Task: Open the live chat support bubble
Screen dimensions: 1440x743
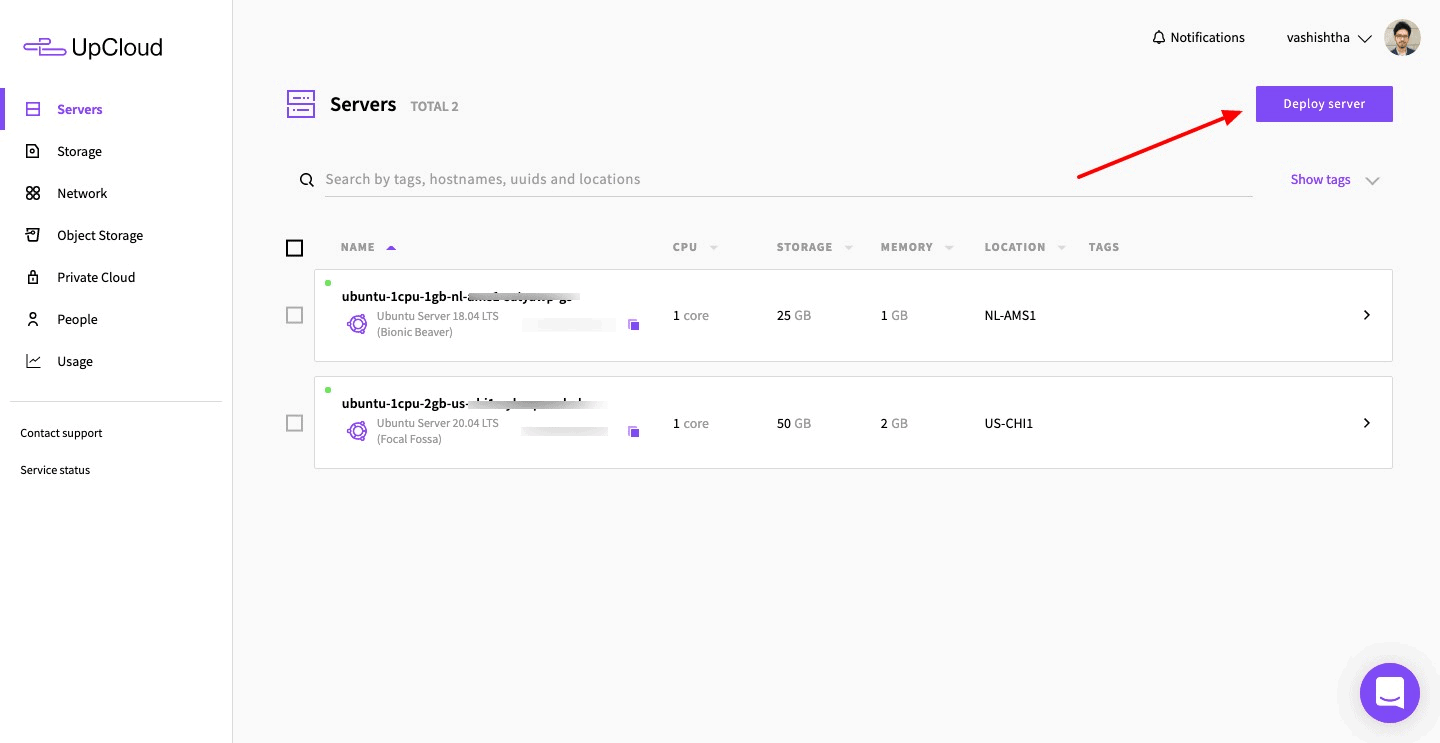Action: [x=1389, y=692]
